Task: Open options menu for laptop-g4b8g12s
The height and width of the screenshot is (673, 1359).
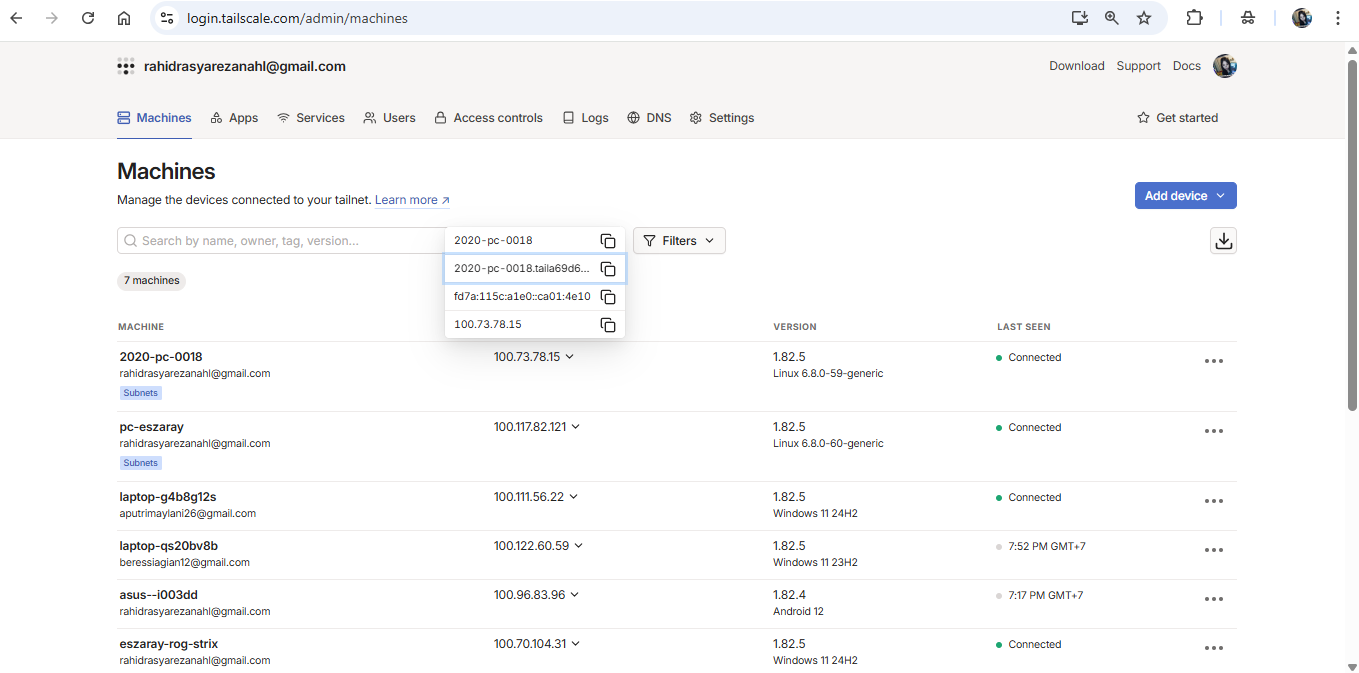Action: click(x=1214, y=502)
